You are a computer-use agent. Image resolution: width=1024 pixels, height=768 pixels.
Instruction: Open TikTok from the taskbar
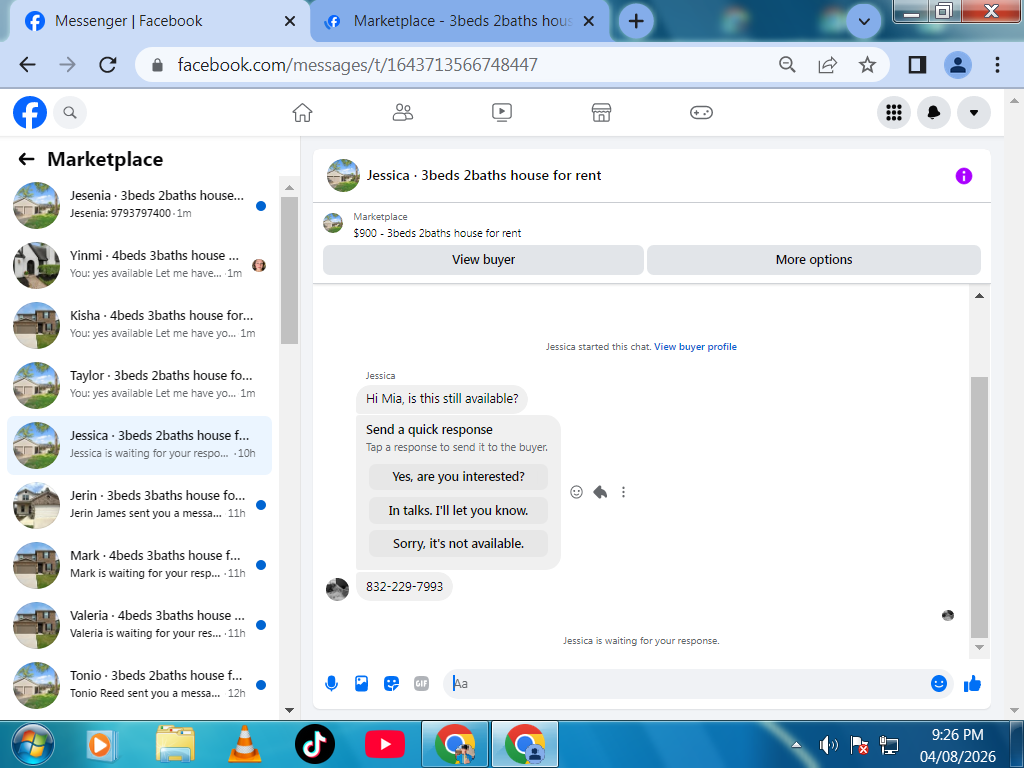pos(315,744)
